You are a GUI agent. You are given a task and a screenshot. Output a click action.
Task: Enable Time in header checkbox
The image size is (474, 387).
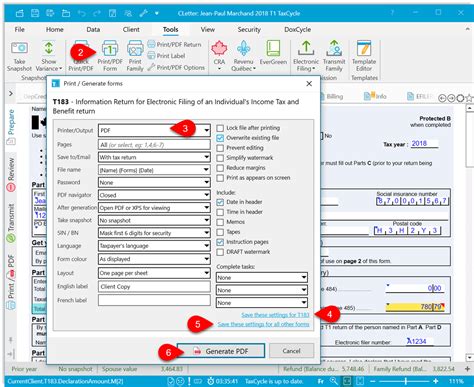220,212
